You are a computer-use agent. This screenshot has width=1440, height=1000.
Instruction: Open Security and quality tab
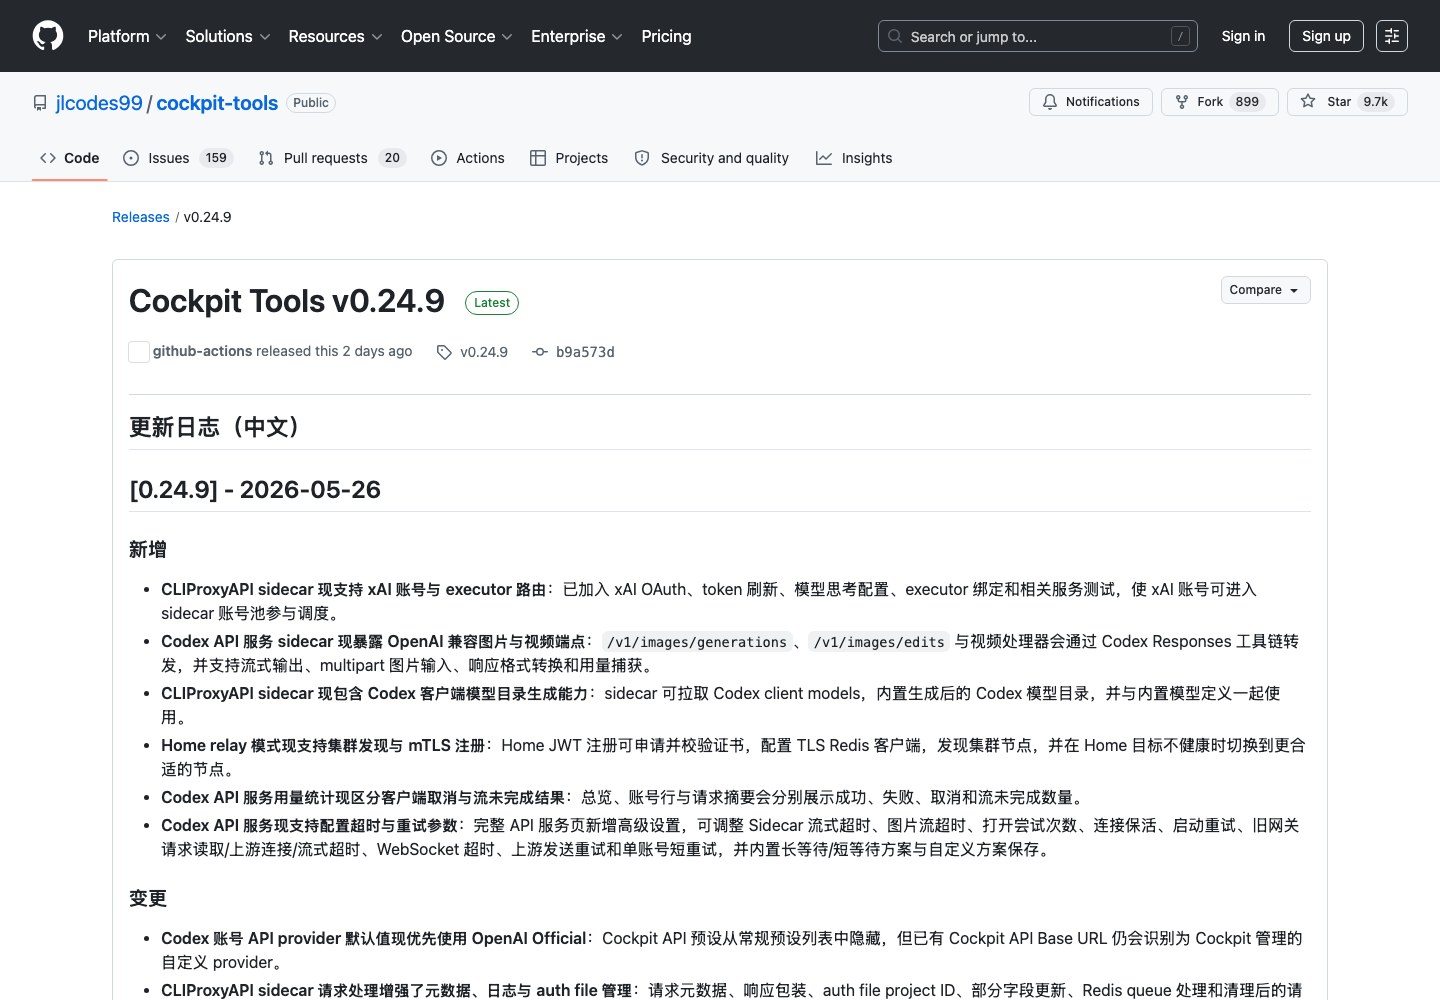click(x=712, y=158)
